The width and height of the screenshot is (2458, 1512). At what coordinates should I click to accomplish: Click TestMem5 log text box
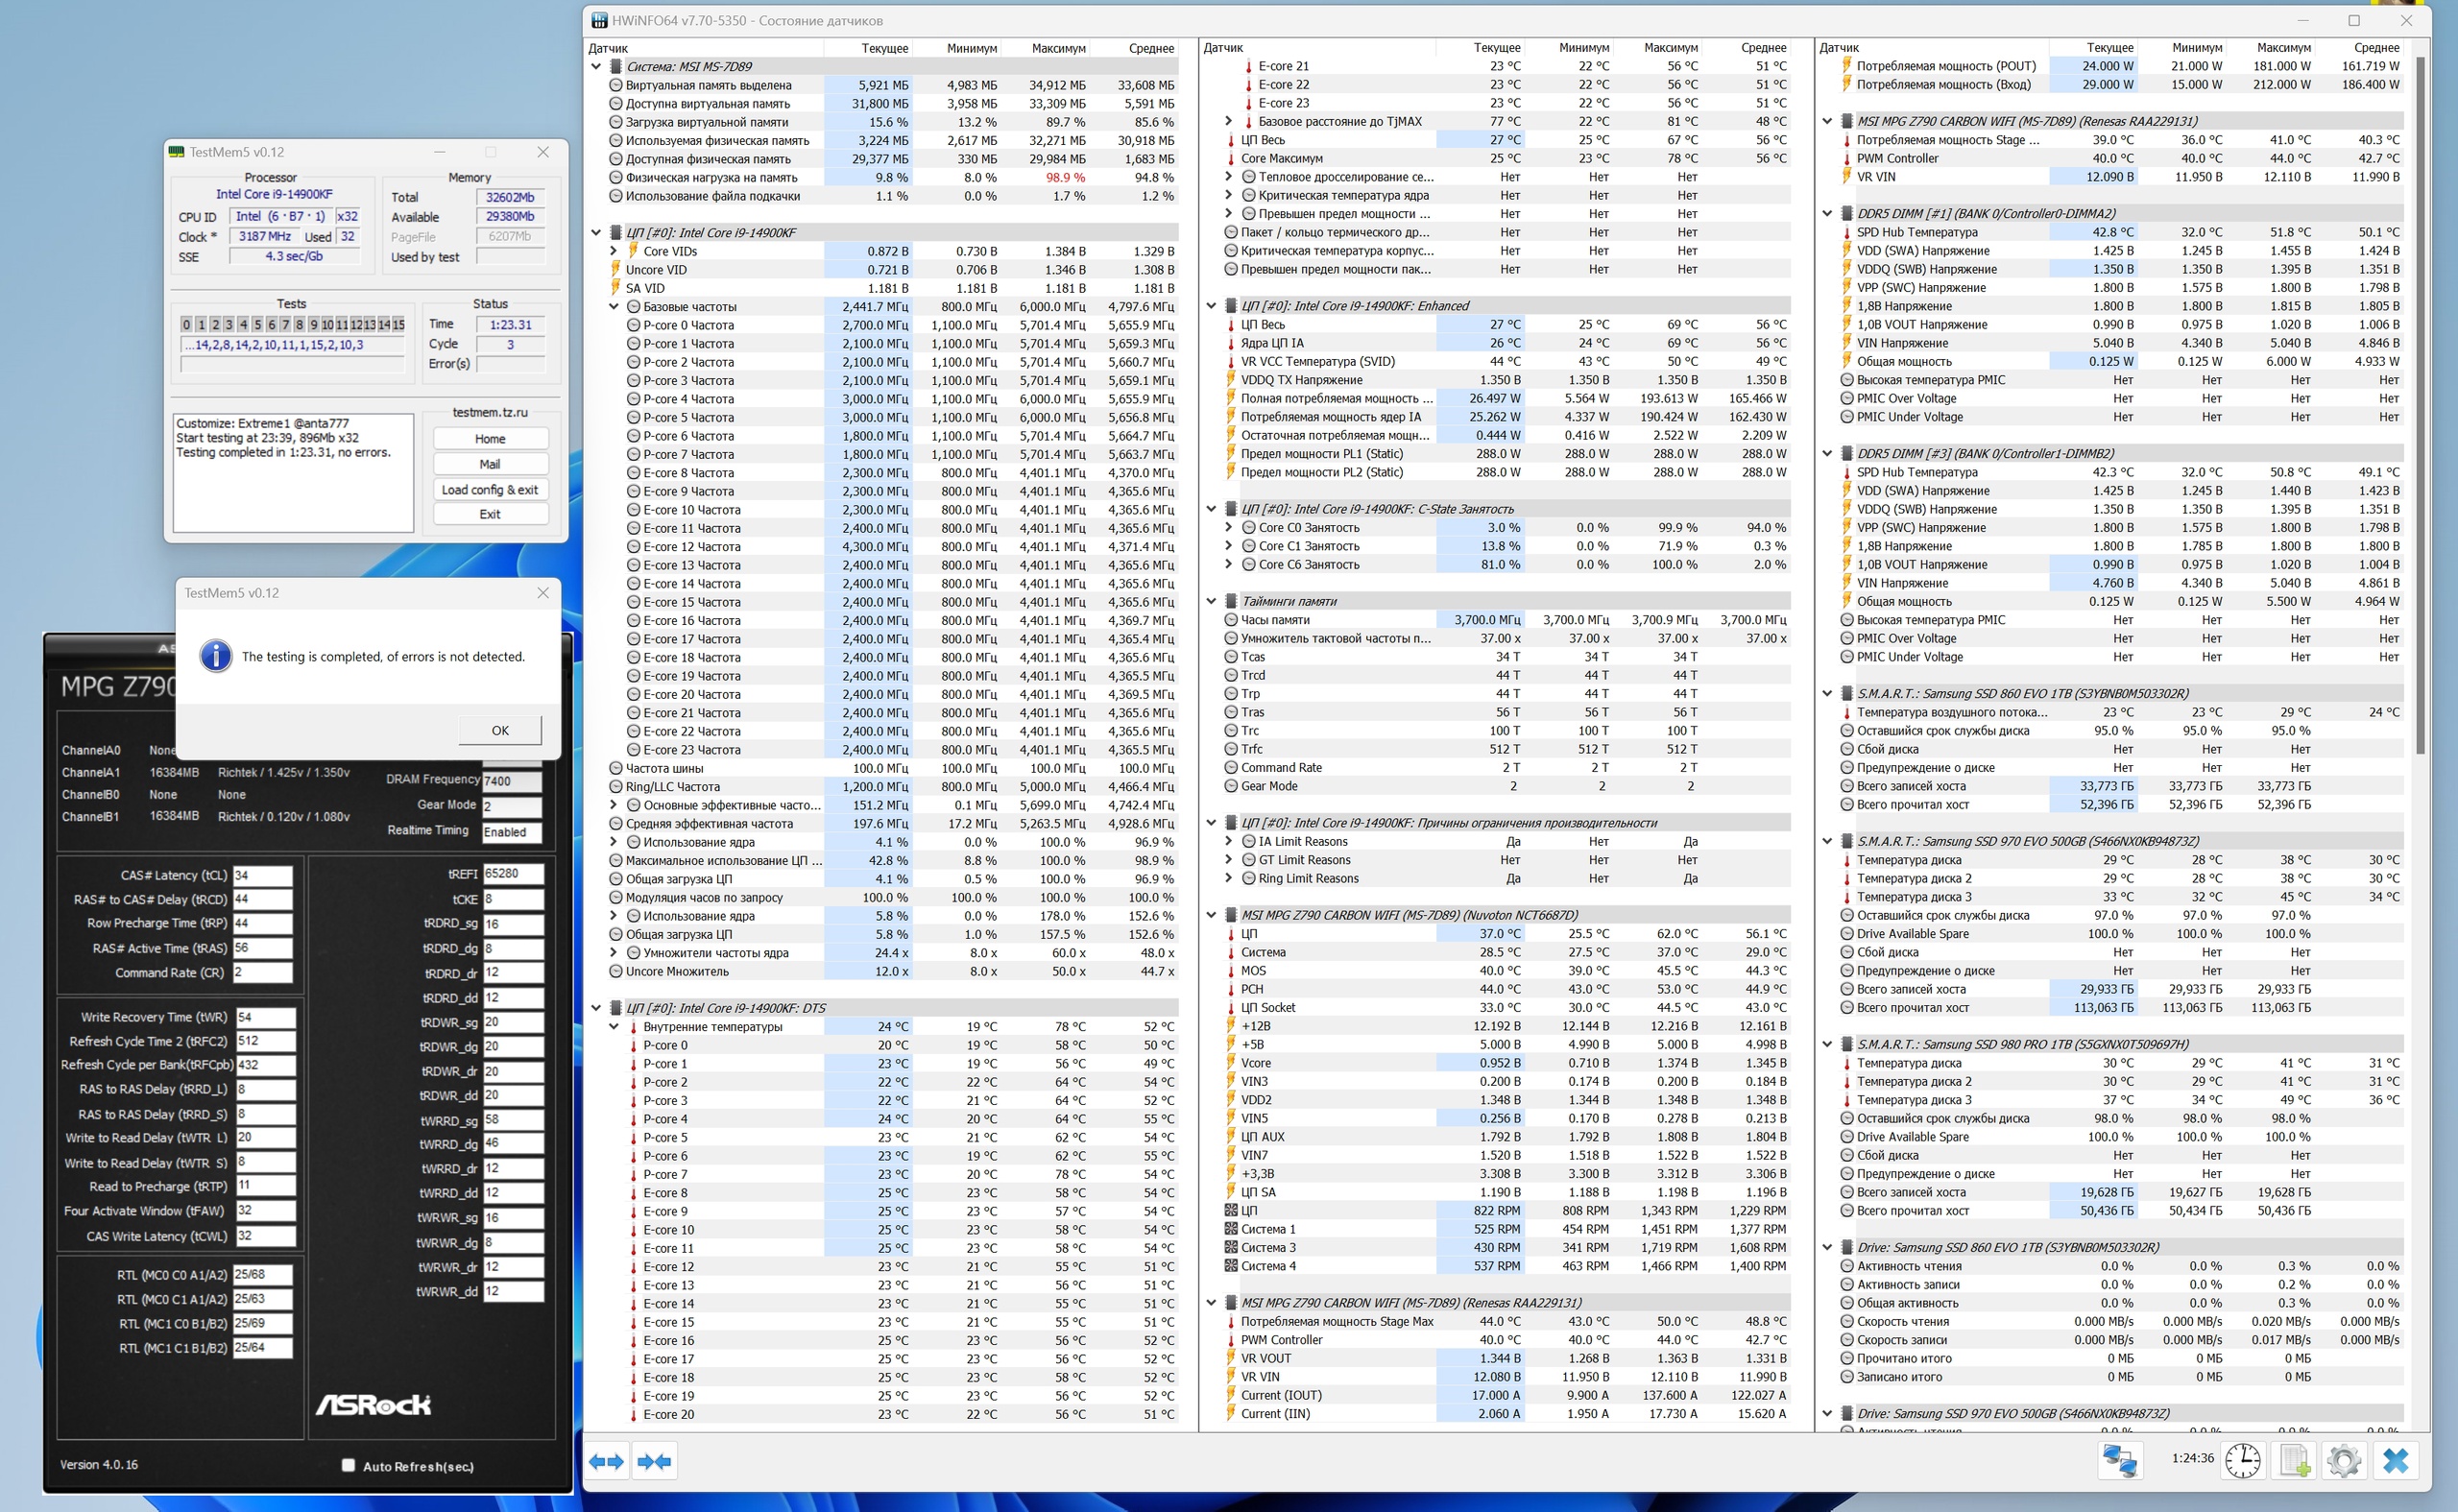click(x=293, y=472)
